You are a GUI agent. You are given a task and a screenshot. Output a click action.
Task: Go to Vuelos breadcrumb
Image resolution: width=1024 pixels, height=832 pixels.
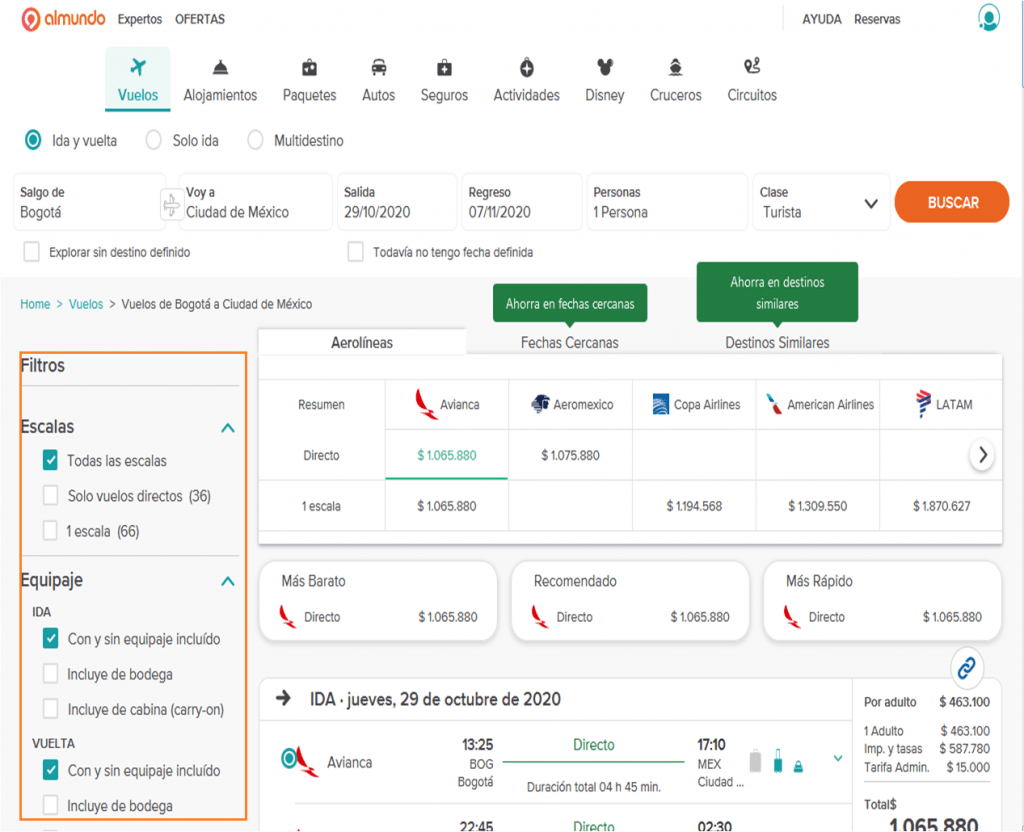pos(86,304)
